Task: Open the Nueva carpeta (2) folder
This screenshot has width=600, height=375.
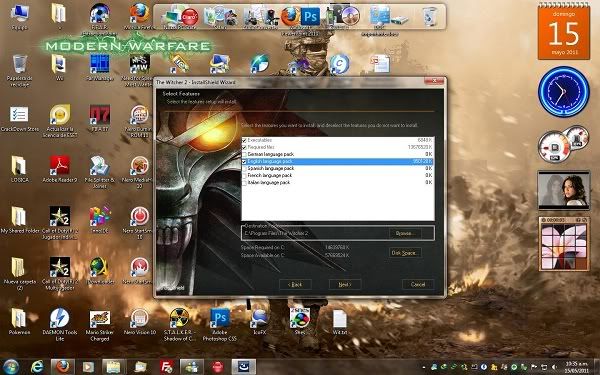Action: (x=20, y=274)
